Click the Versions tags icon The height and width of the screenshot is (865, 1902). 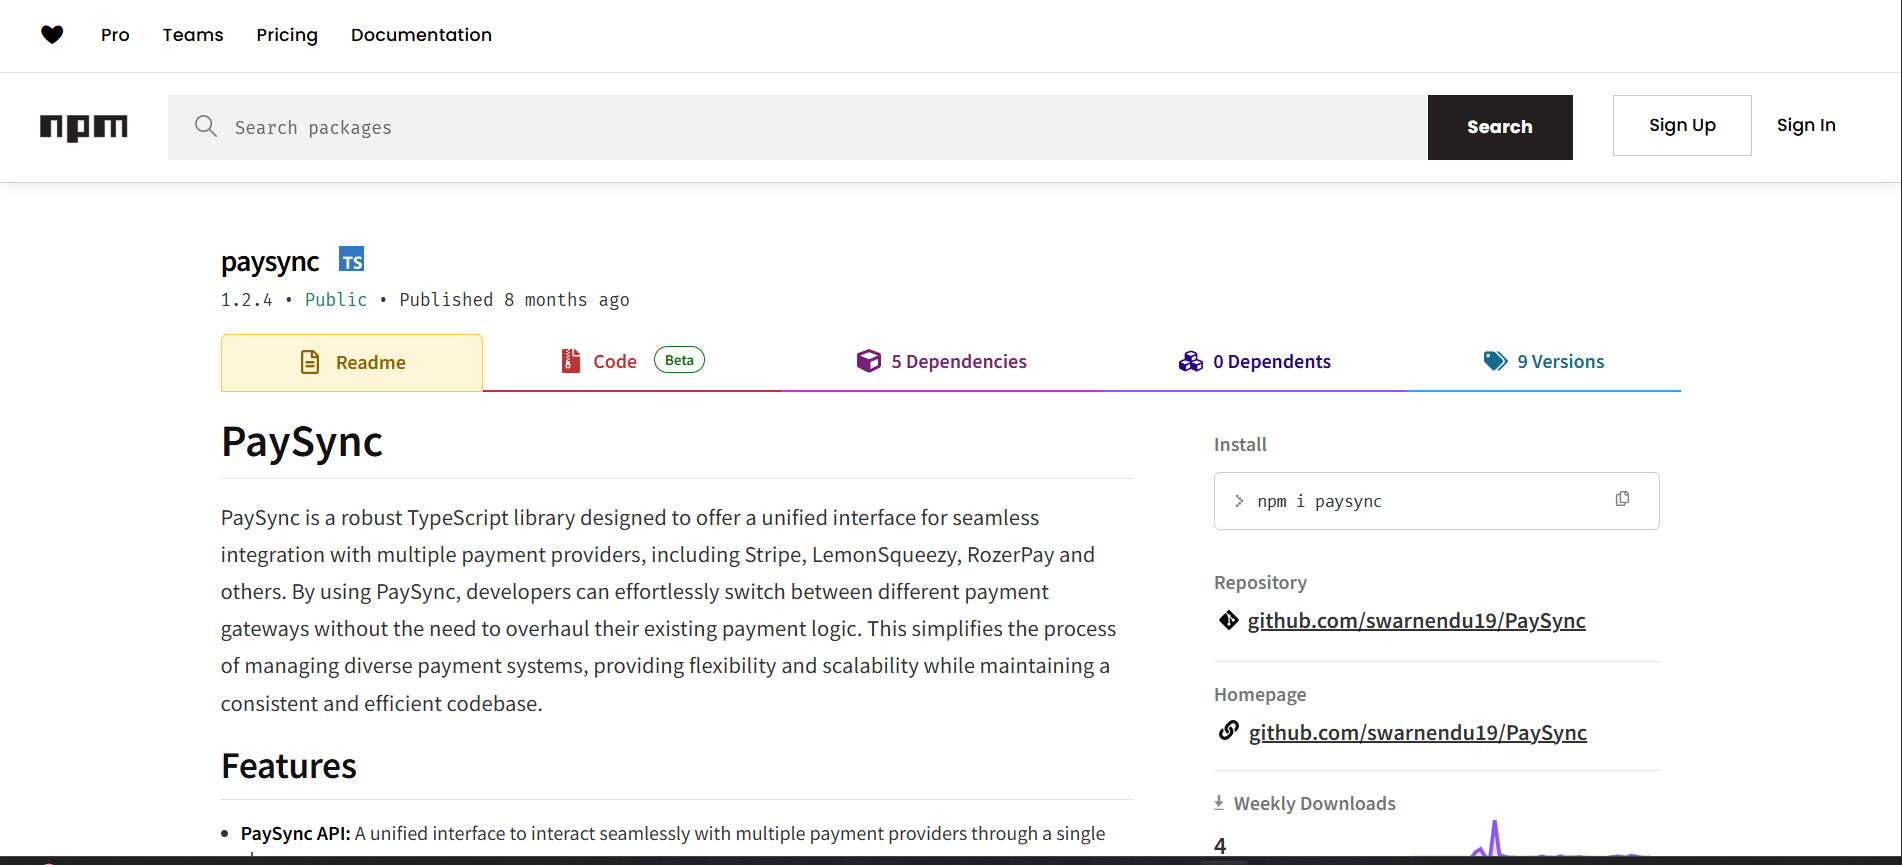(1495, 361)
